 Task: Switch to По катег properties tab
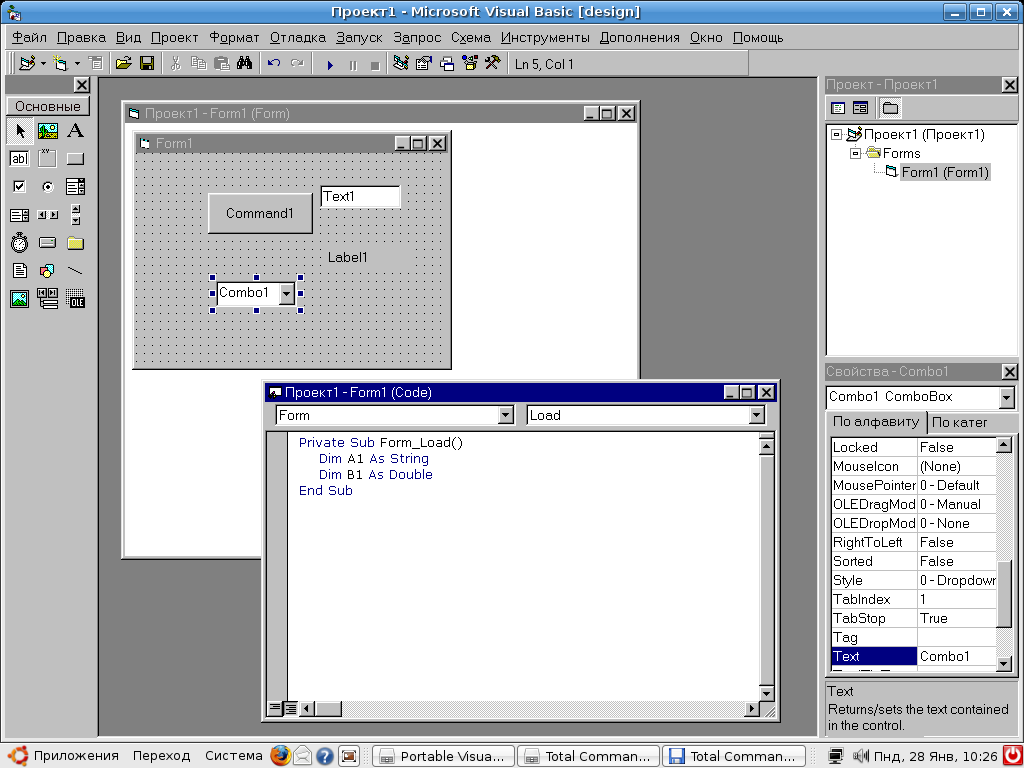[960, 423]
